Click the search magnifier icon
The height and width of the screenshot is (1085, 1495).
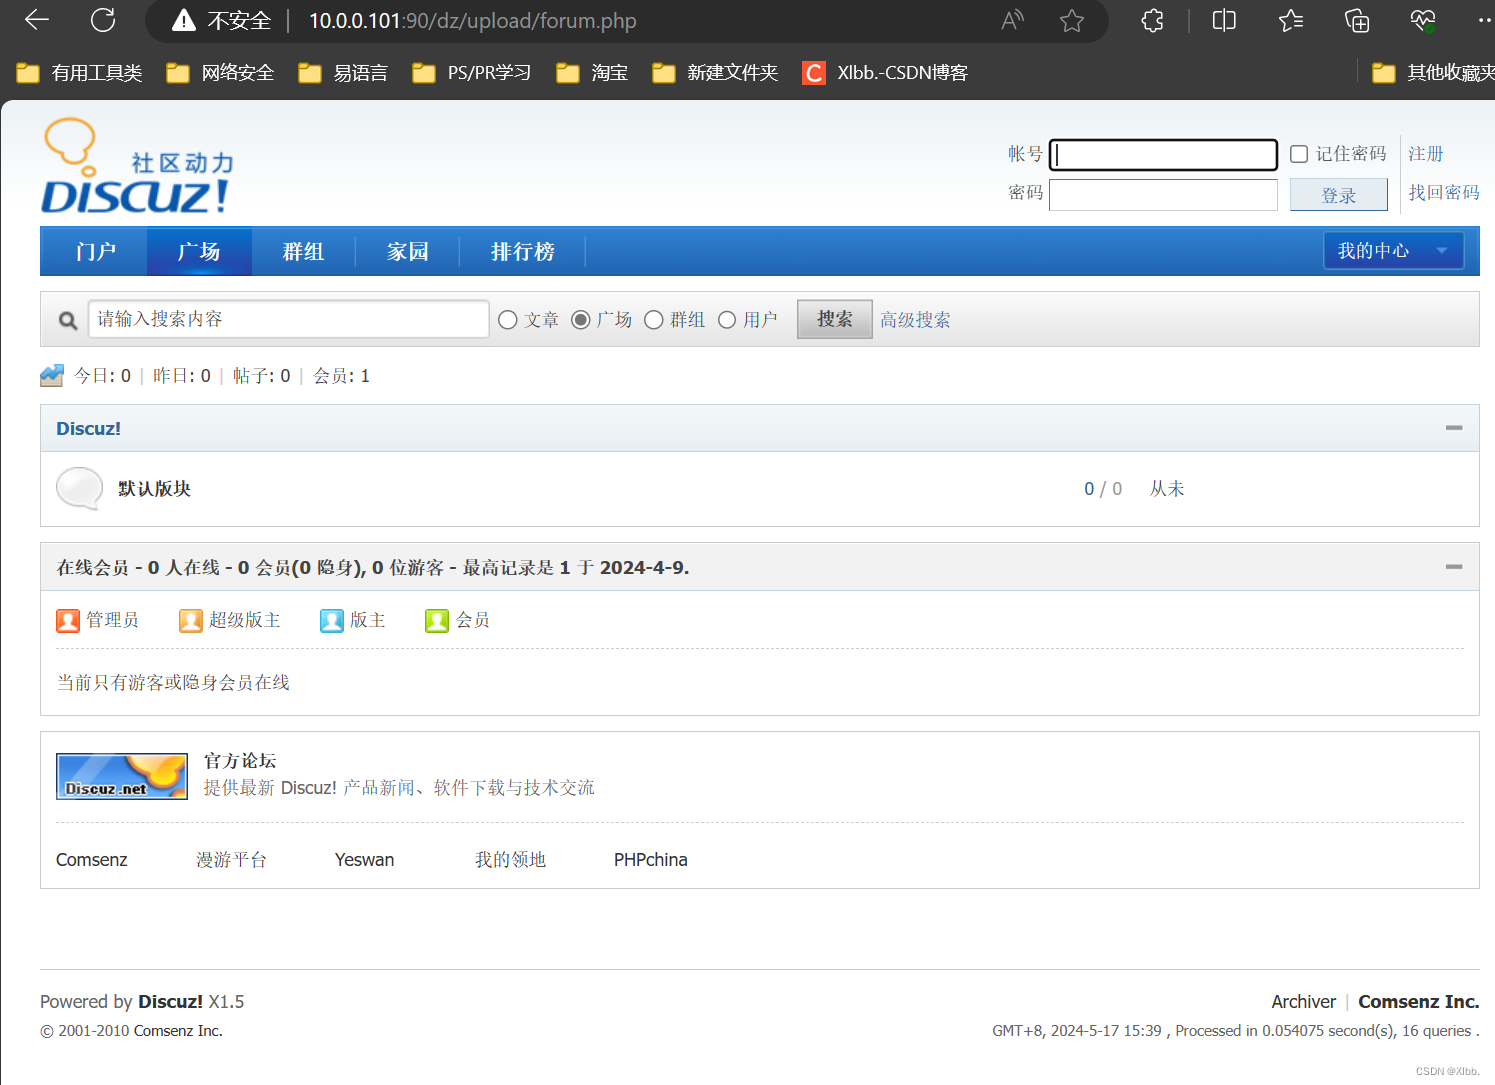pyautogui.click(x=68, y=320)
